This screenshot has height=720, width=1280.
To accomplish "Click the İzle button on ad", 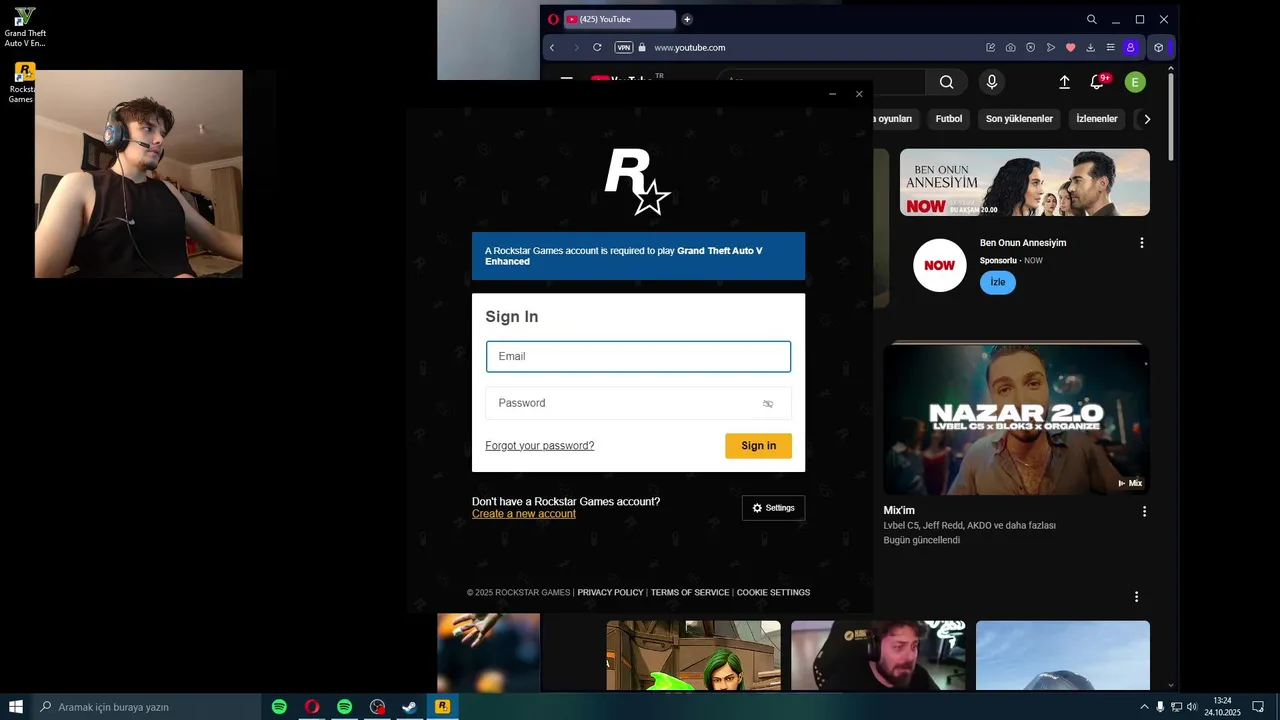I will pos(998,282).
